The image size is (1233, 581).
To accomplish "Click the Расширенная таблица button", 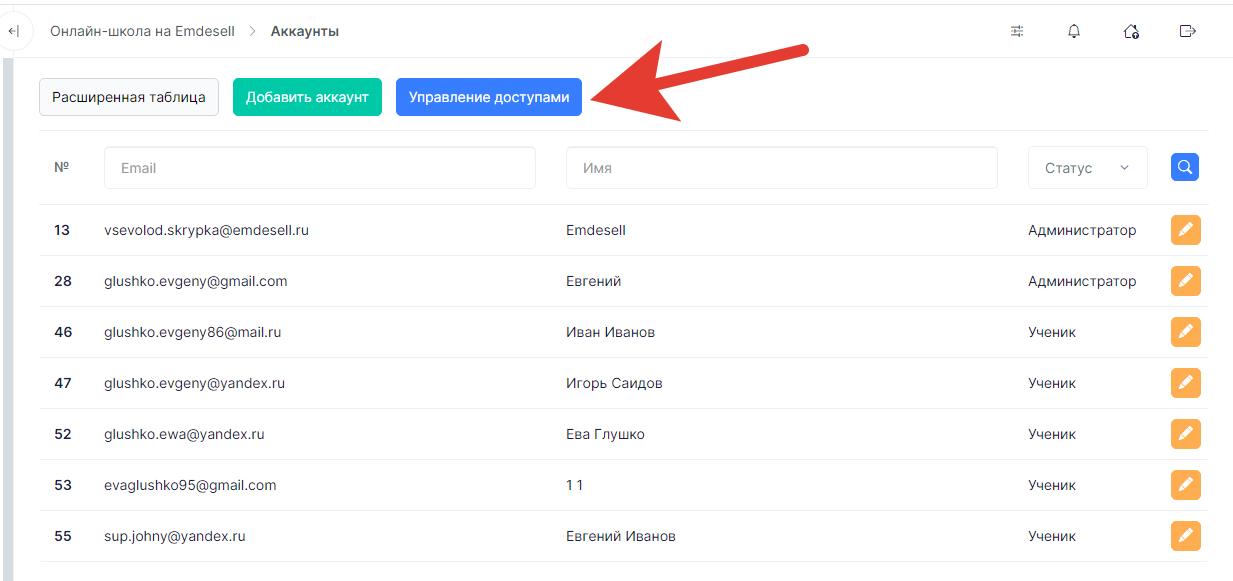I will tap(129, 97).
